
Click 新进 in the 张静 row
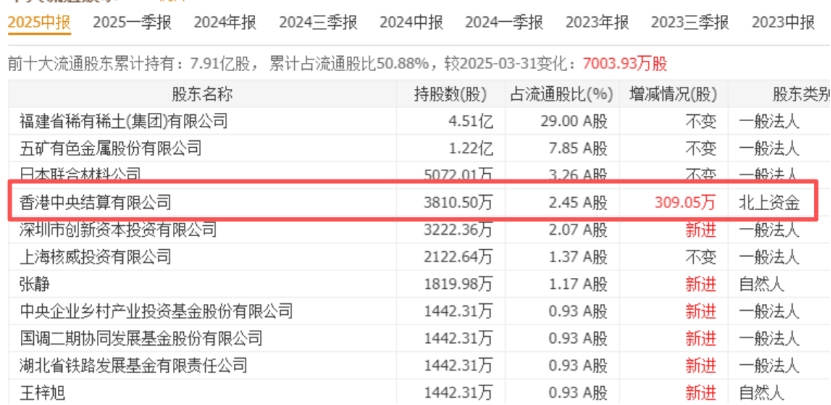[701, 284]
